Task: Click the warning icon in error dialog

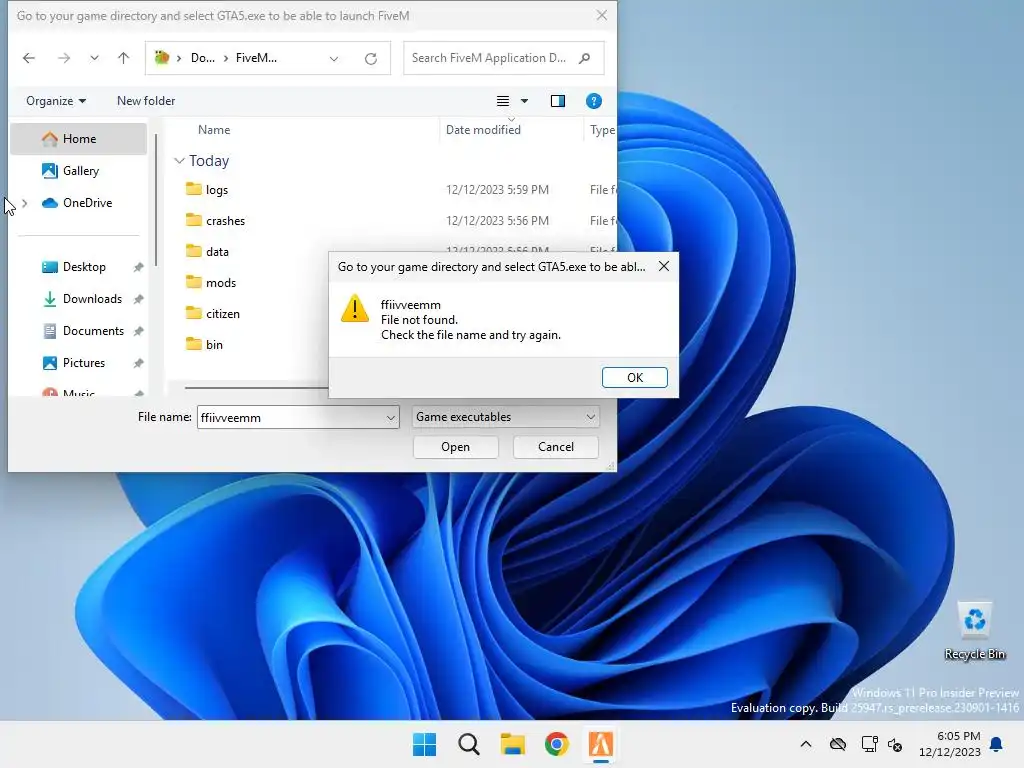Action: click(x=355, y=308)
